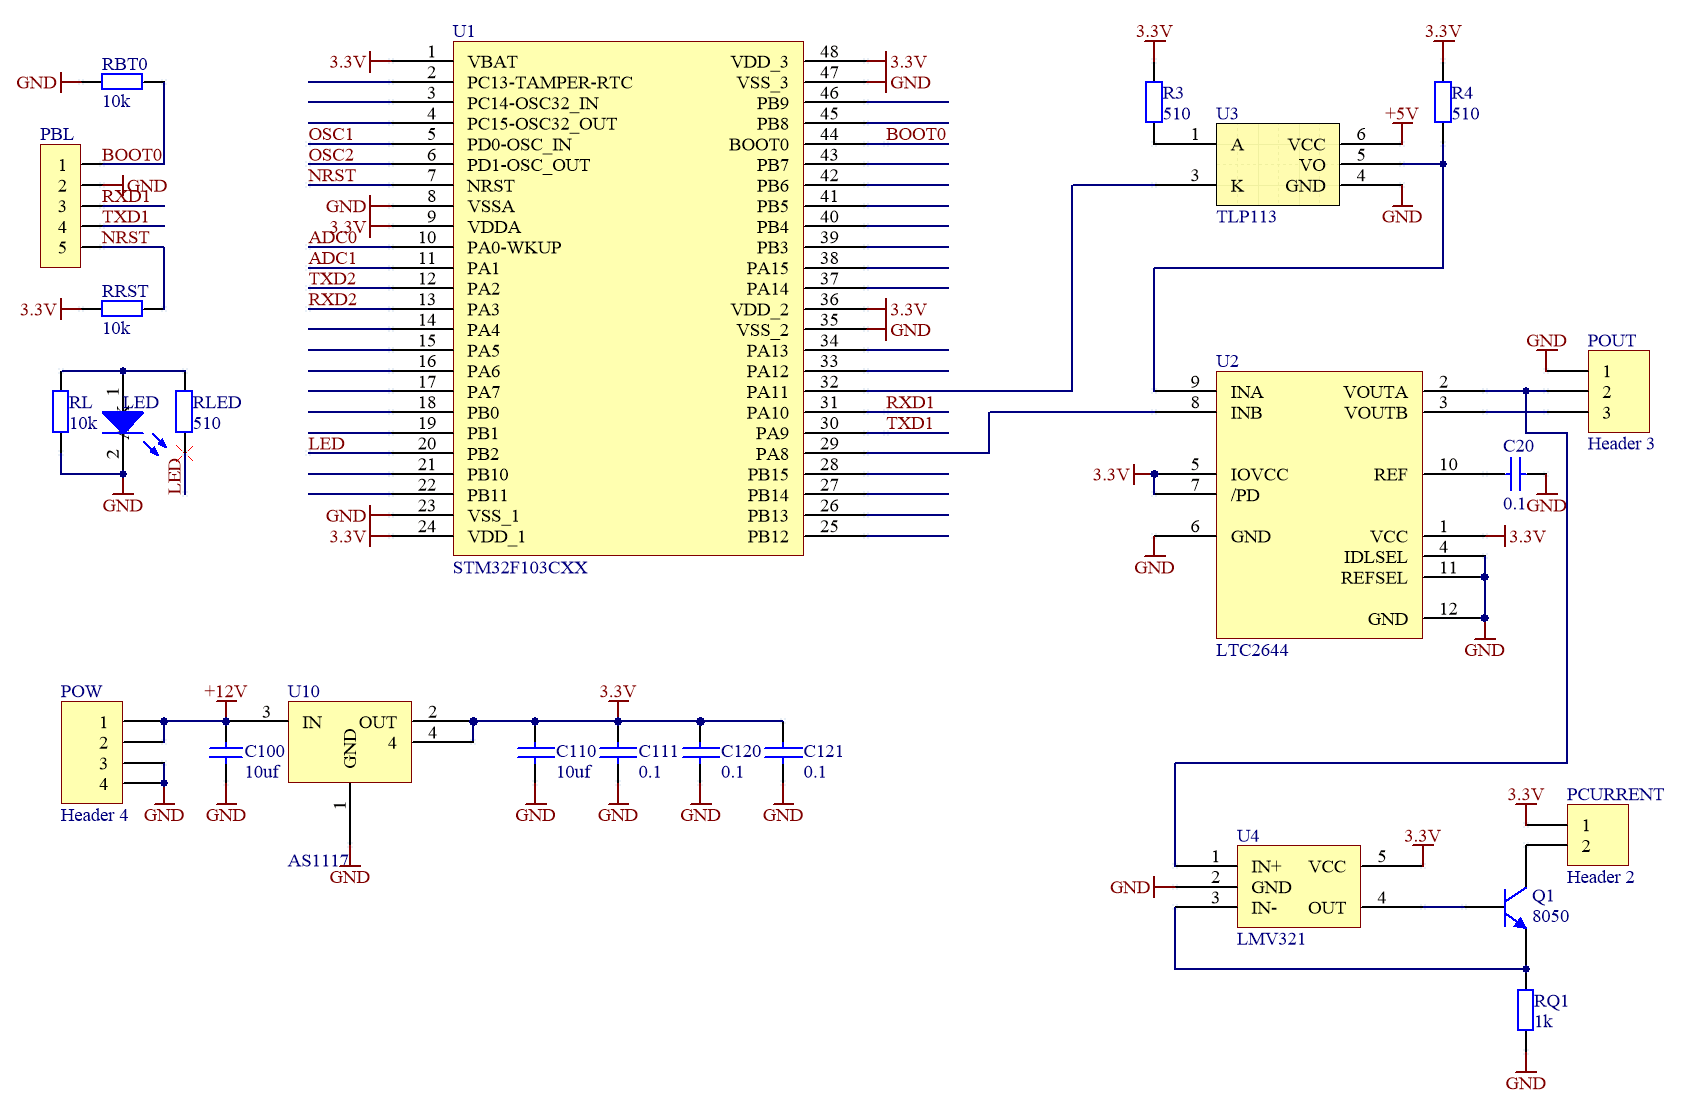Select the RBT0 resistor symbol
Viewport: 1686px width, 1115px height.
122,82
